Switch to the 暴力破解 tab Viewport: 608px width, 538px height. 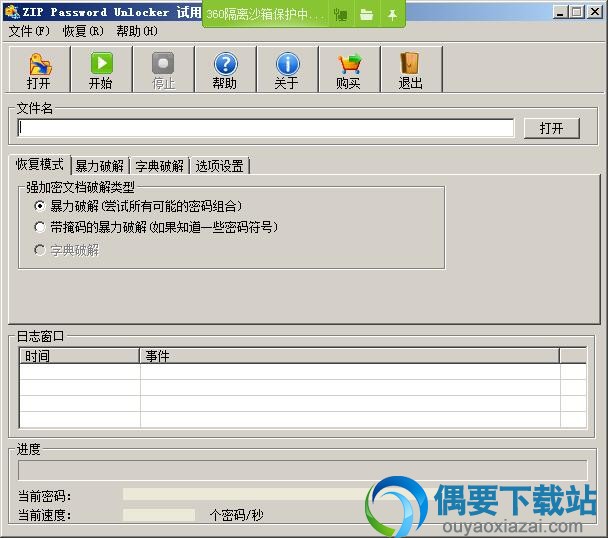[x=100, y=166]
